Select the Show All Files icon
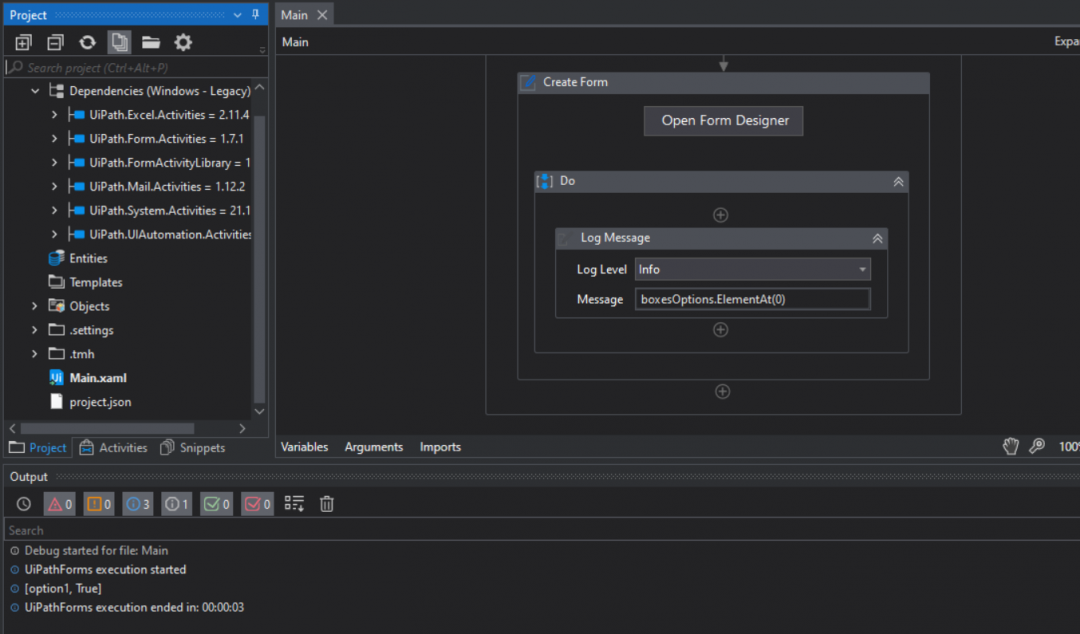The width and height of the screenshot is (1080, 634). tap(119, 42)
